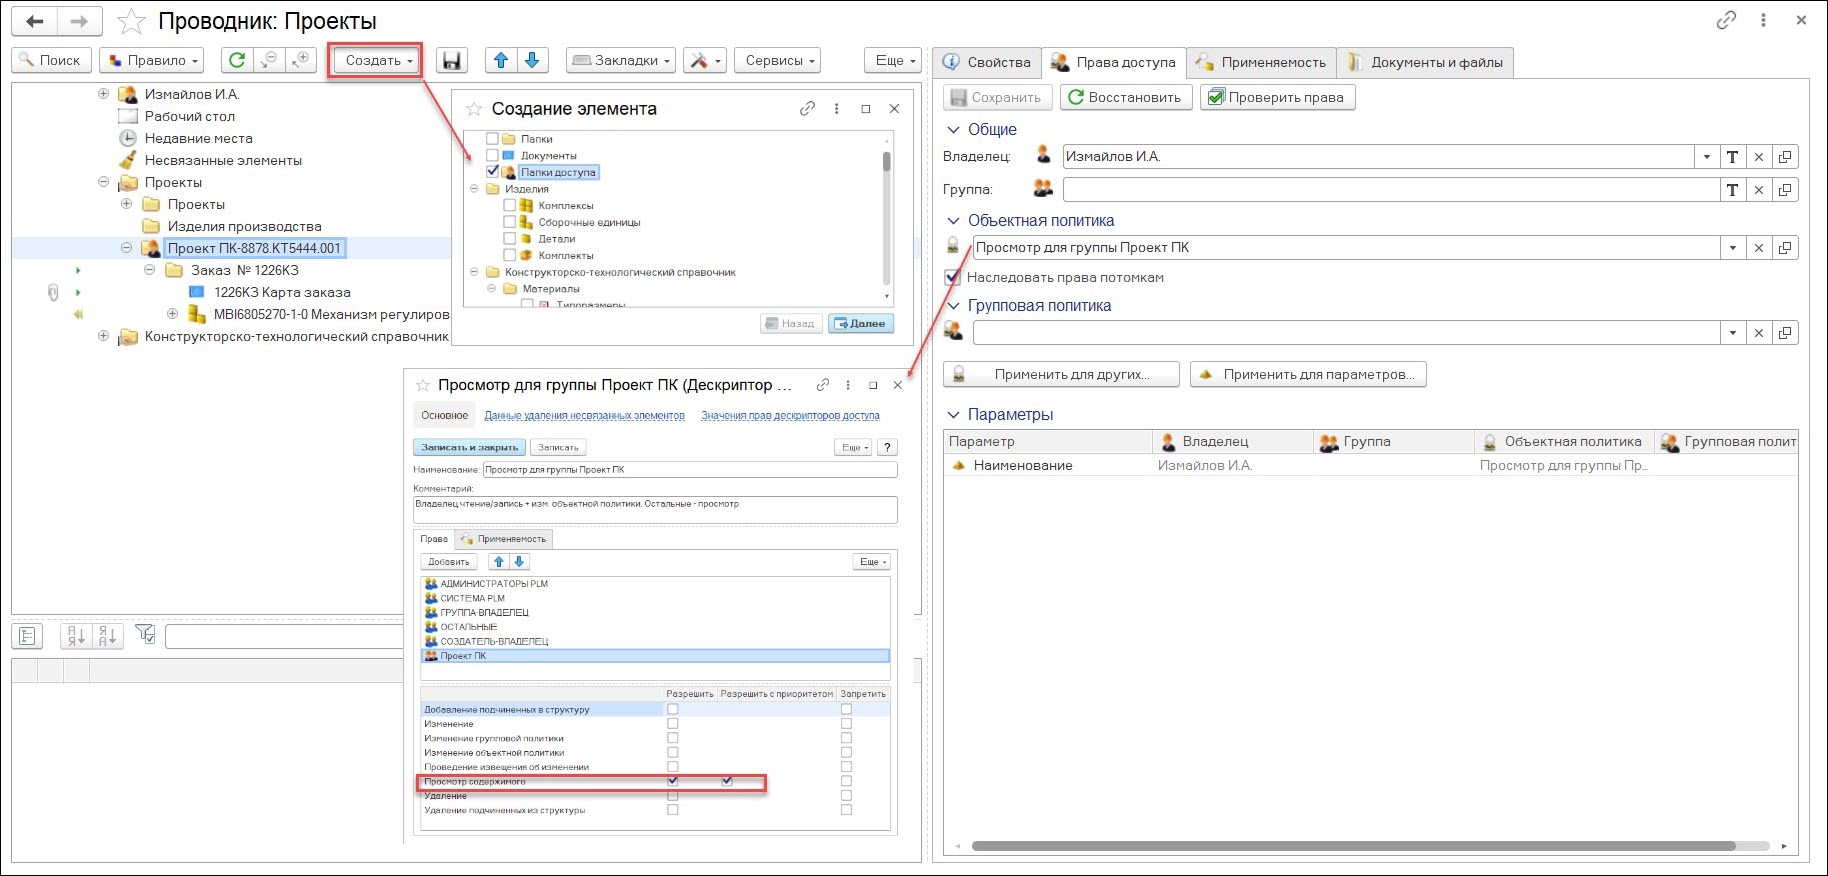Image resolution: width=1828 pixels, height=876 pixels.
Task: Open help question mark in descriptor dialog
Action: click(x=887, y=447)
